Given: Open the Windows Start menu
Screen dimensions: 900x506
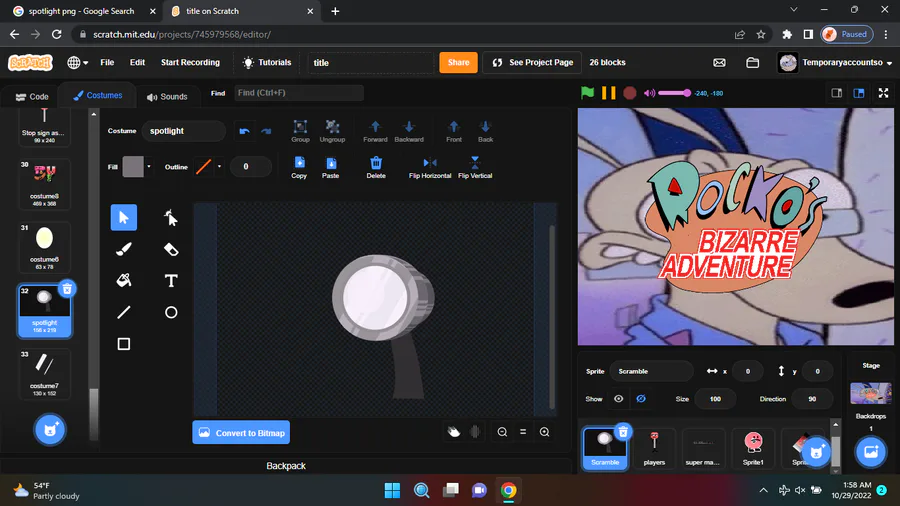Looking at the screenshot, I should point(393,491).
